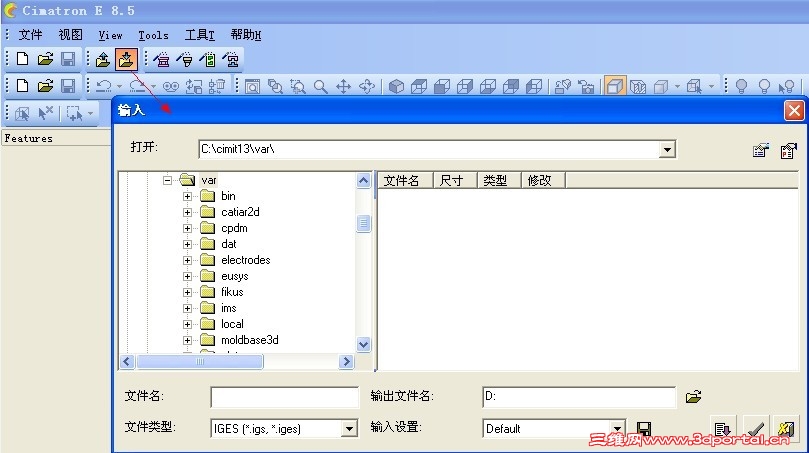Click the tree vertical scrollbar up arrow
The width and height of the screenshot is (809, 453).
point(363,180)
